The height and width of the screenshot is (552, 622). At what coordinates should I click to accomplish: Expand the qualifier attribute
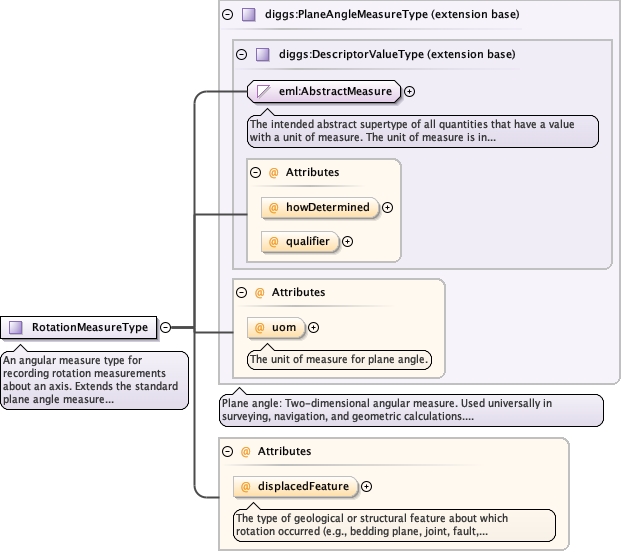[x=348, y=241]
